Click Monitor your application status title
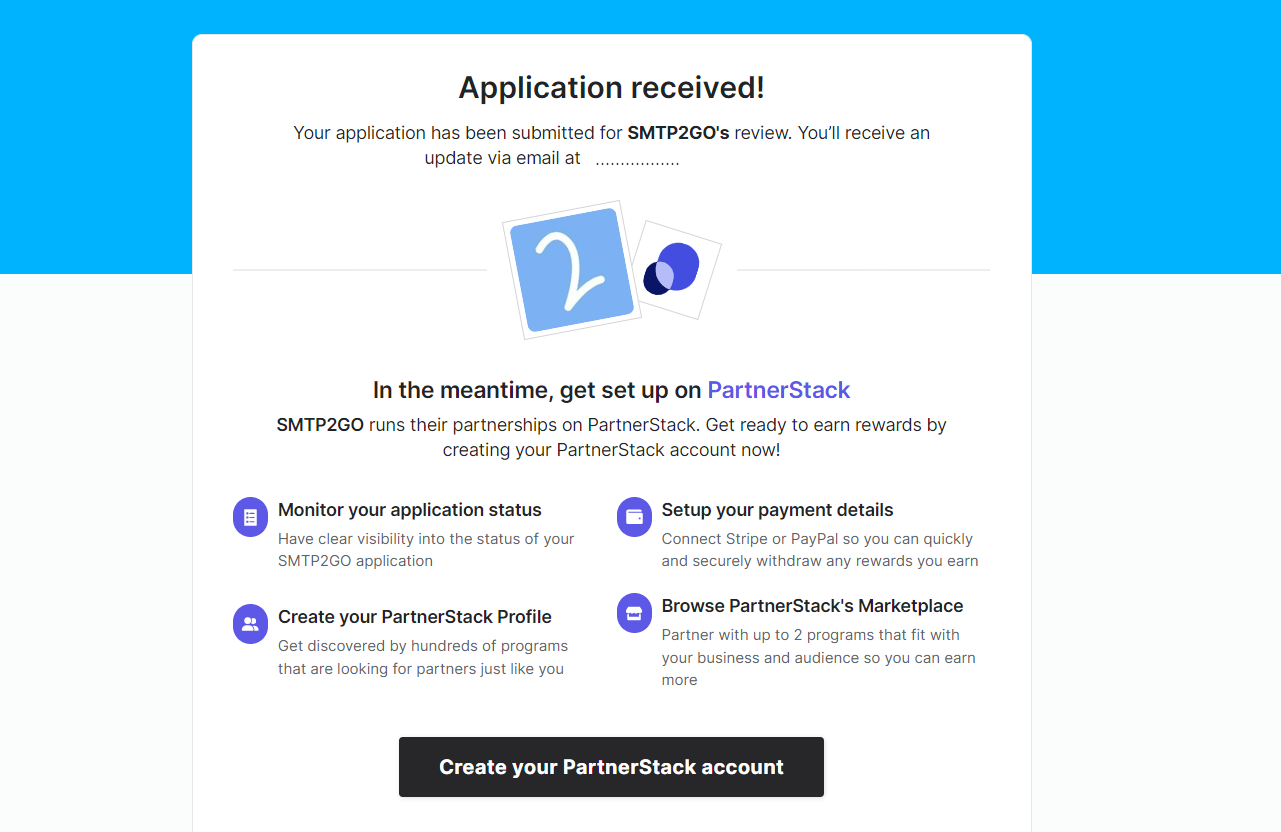The width and height of the screenshot is (1281, 832). [410, 510]
